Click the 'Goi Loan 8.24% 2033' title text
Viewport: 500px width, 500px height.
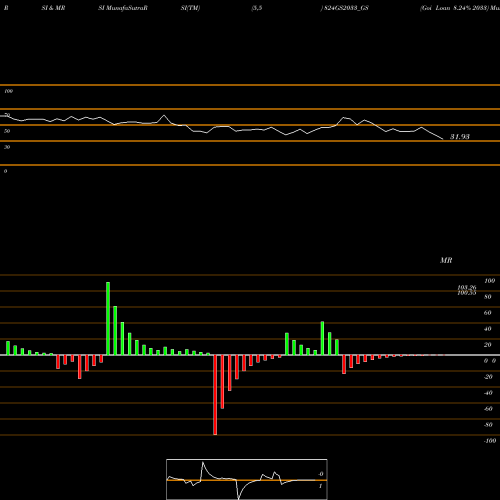(x=454, y=8)
